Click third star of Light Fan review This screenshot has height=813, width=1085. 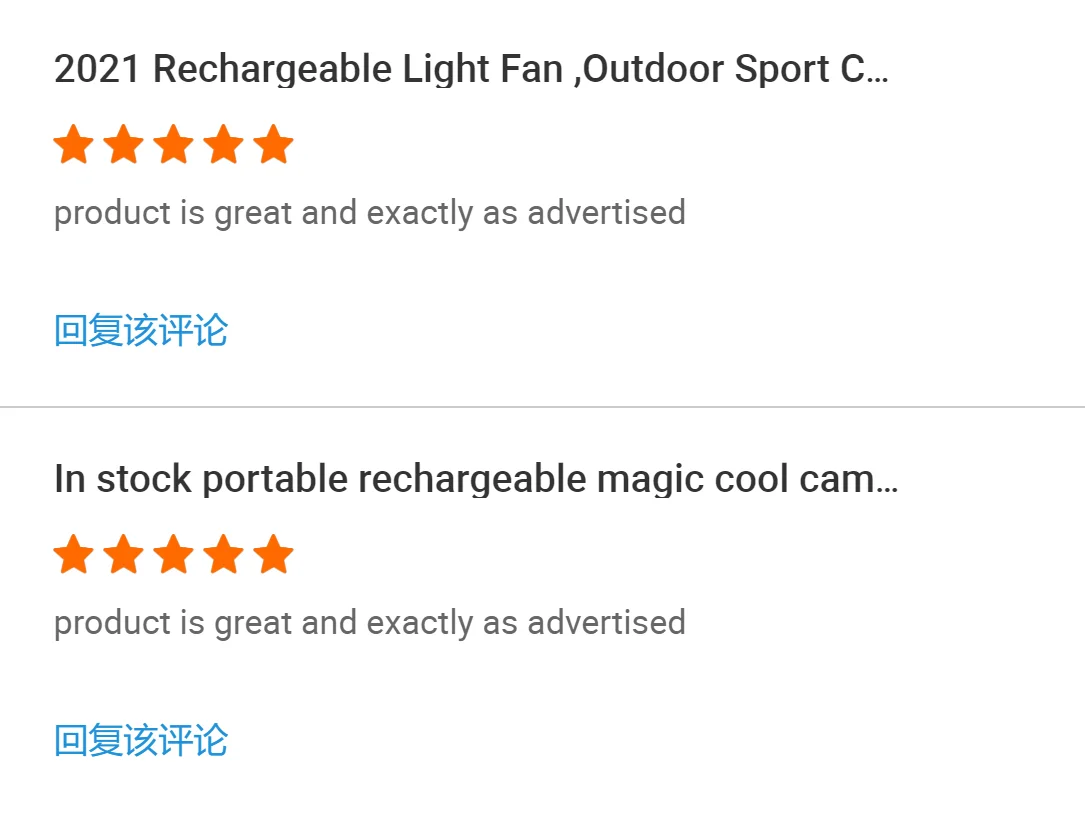click(173, 145)
